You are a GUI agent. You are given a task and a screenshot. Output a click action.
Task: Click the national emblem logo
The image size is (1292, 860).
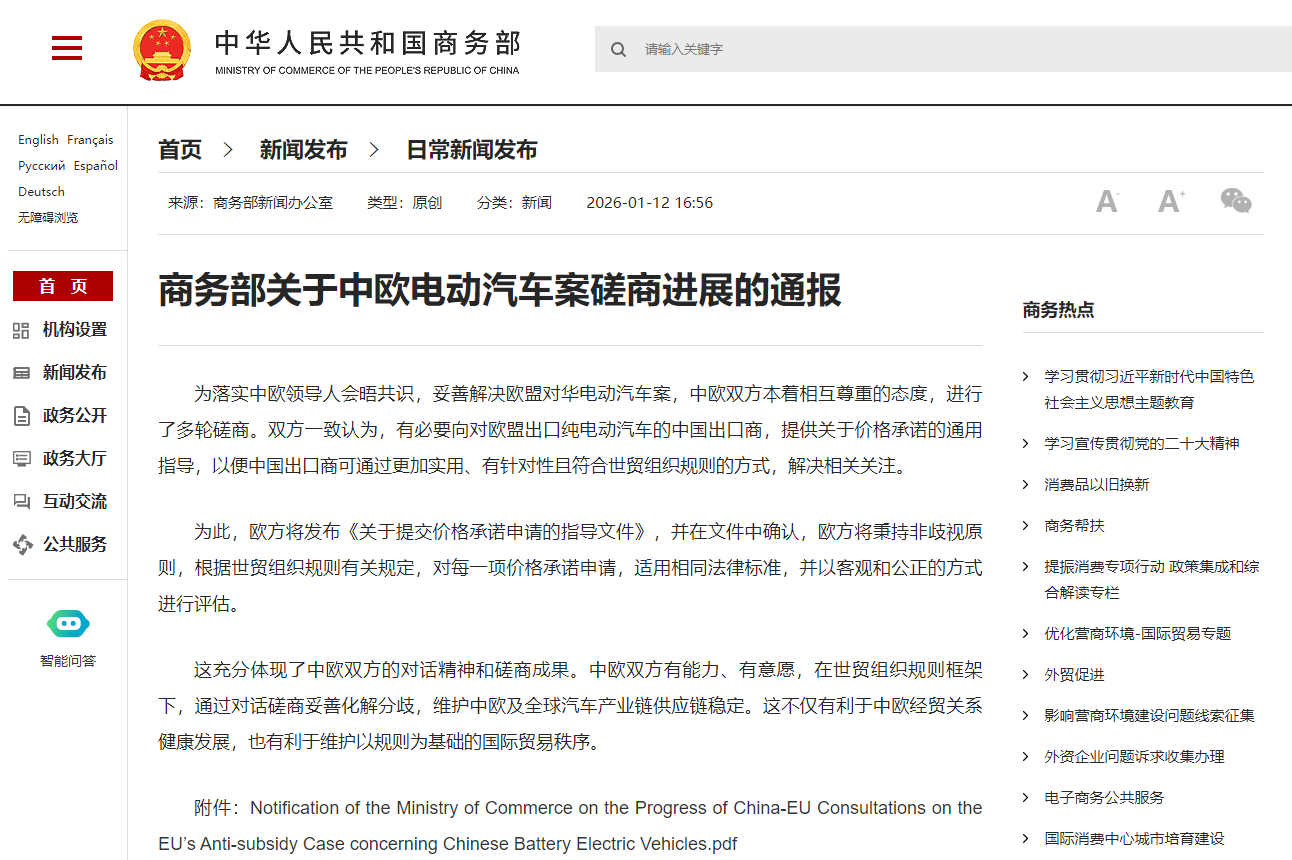pos(162,48)
